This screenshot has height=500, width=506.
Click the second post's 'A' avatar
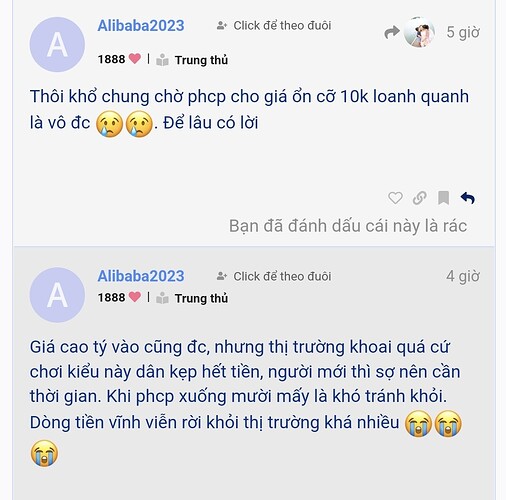(57, 295)
